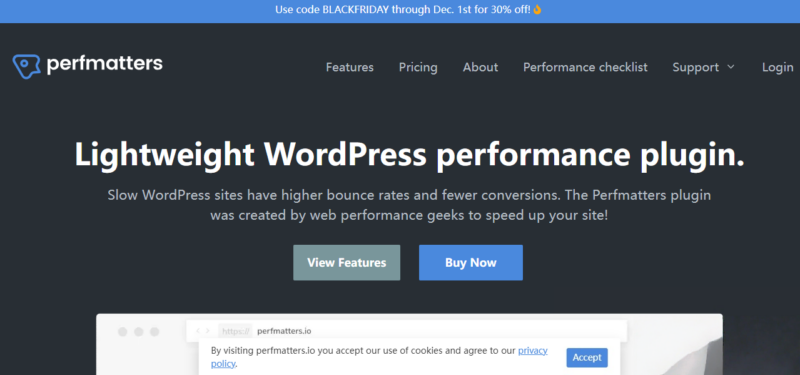Screen dimensions: 800x375
Task: Open the Features menu item
Action: [349, 67]
